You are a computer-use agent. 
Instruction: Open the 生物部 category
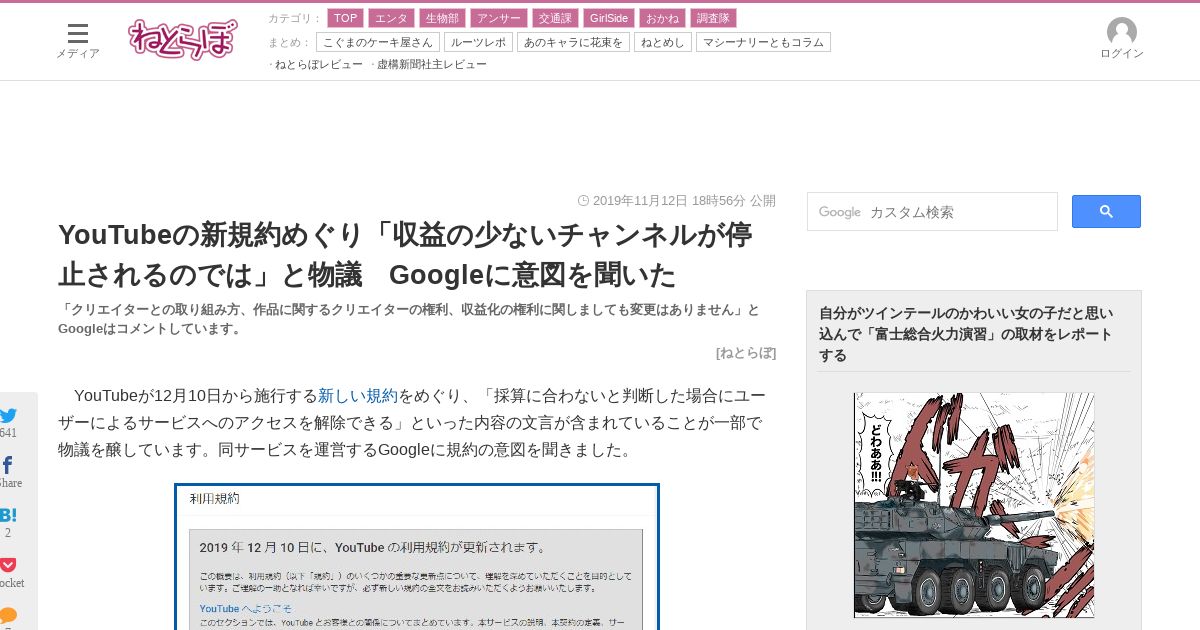coord(442,18)
